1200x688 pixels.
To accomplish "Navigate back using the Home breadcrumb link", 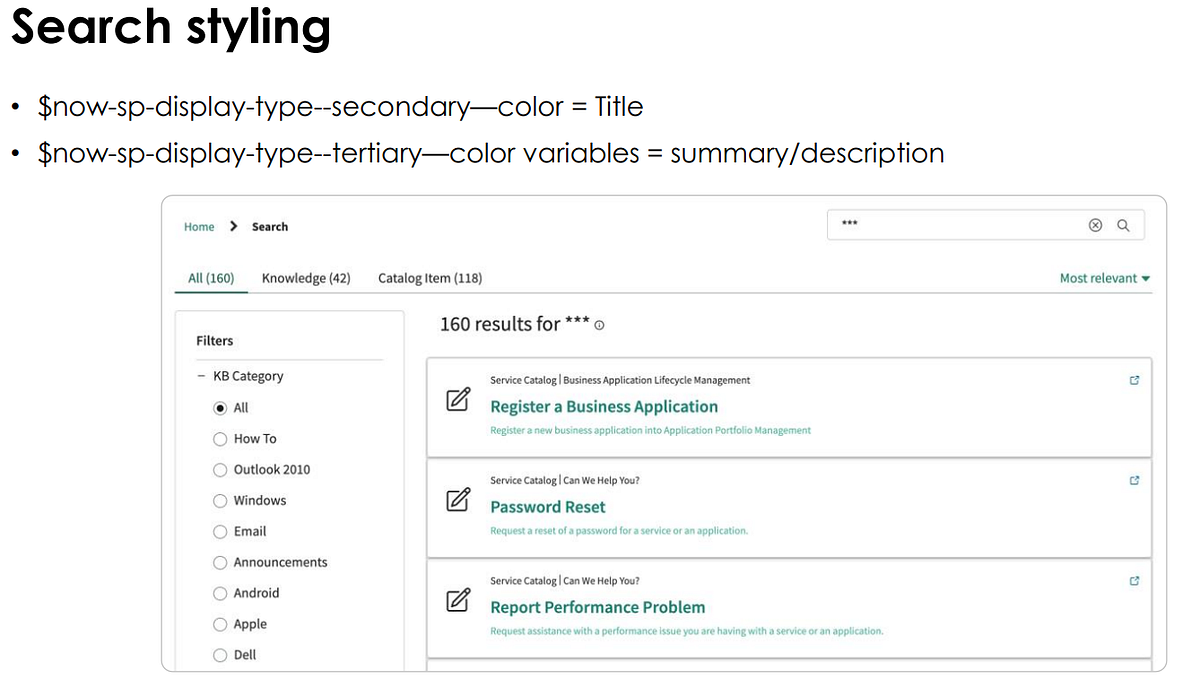I will coord(199,226).
